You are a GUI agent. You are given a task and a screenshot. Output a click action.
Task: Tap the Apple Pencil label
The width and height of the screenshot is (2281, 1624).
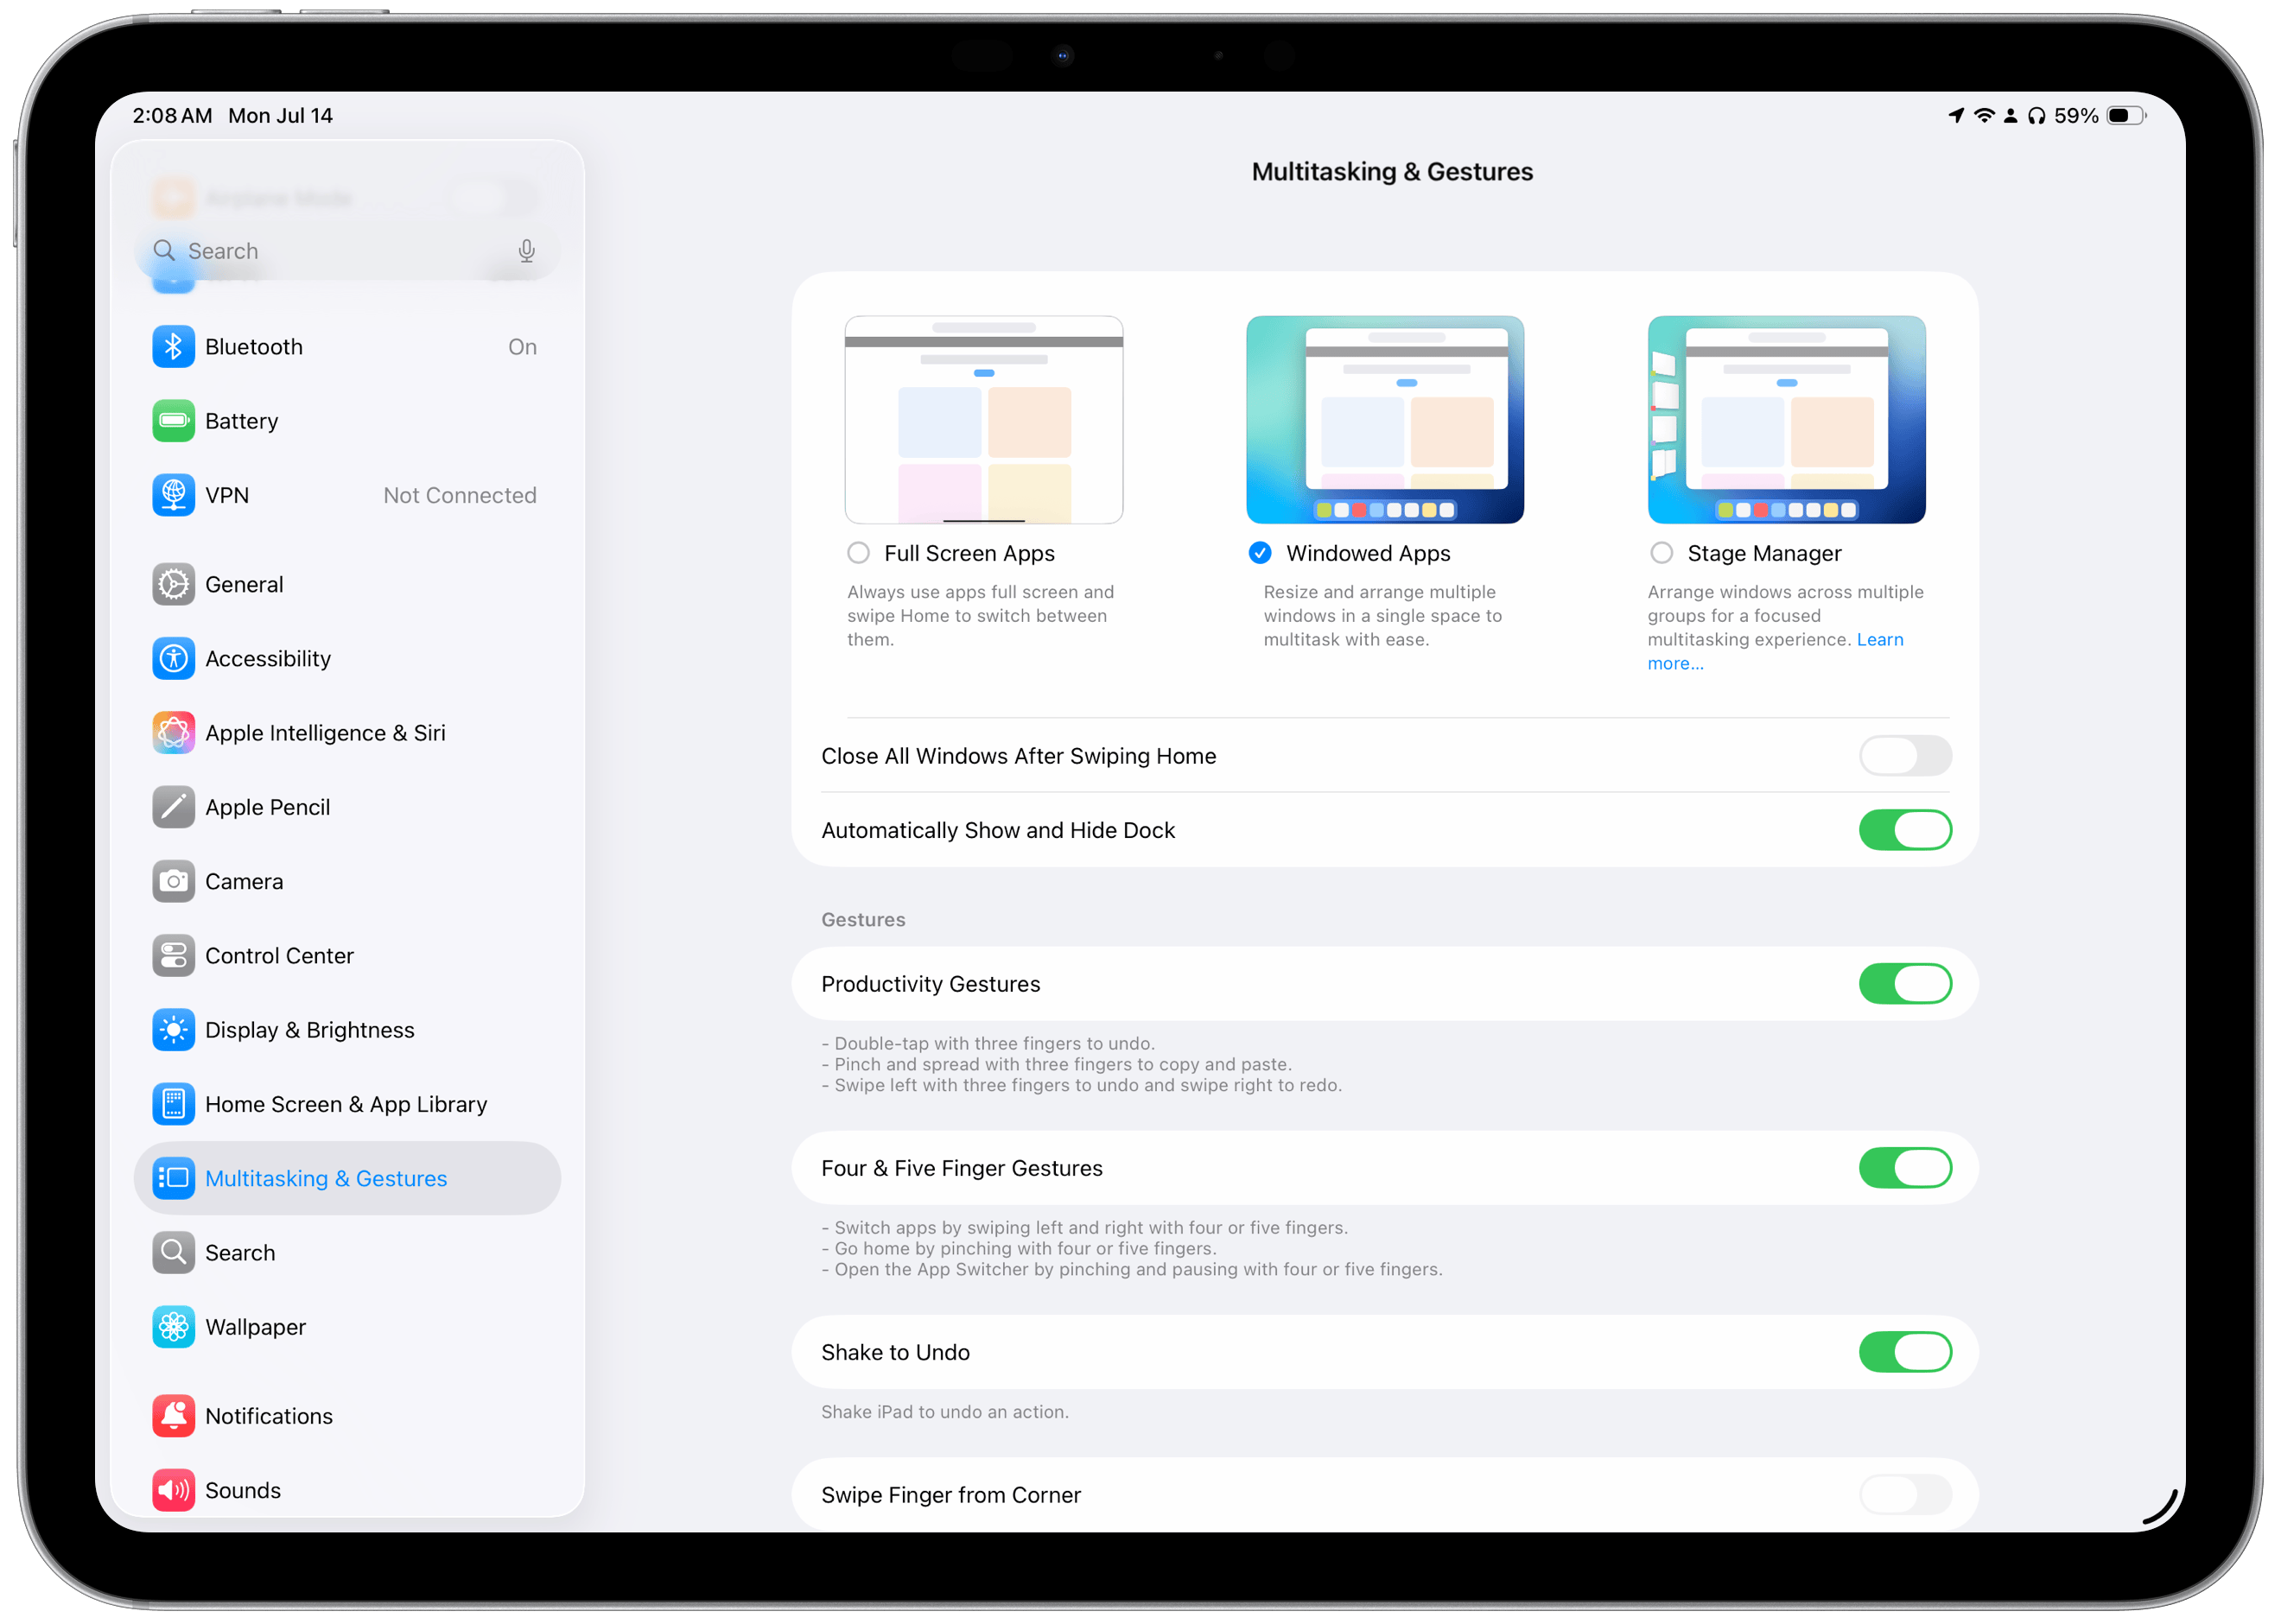[268, 808]
